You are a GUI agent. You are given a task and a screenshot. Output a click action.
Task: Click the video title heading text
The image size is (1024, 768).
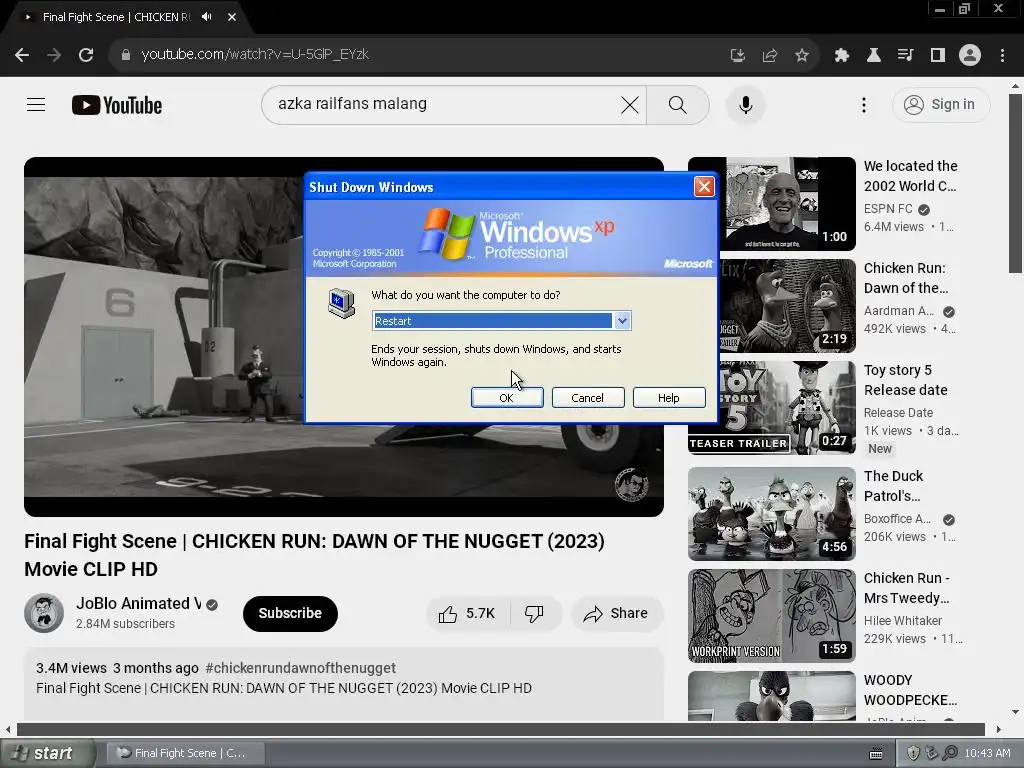click(x=314, y=555)
